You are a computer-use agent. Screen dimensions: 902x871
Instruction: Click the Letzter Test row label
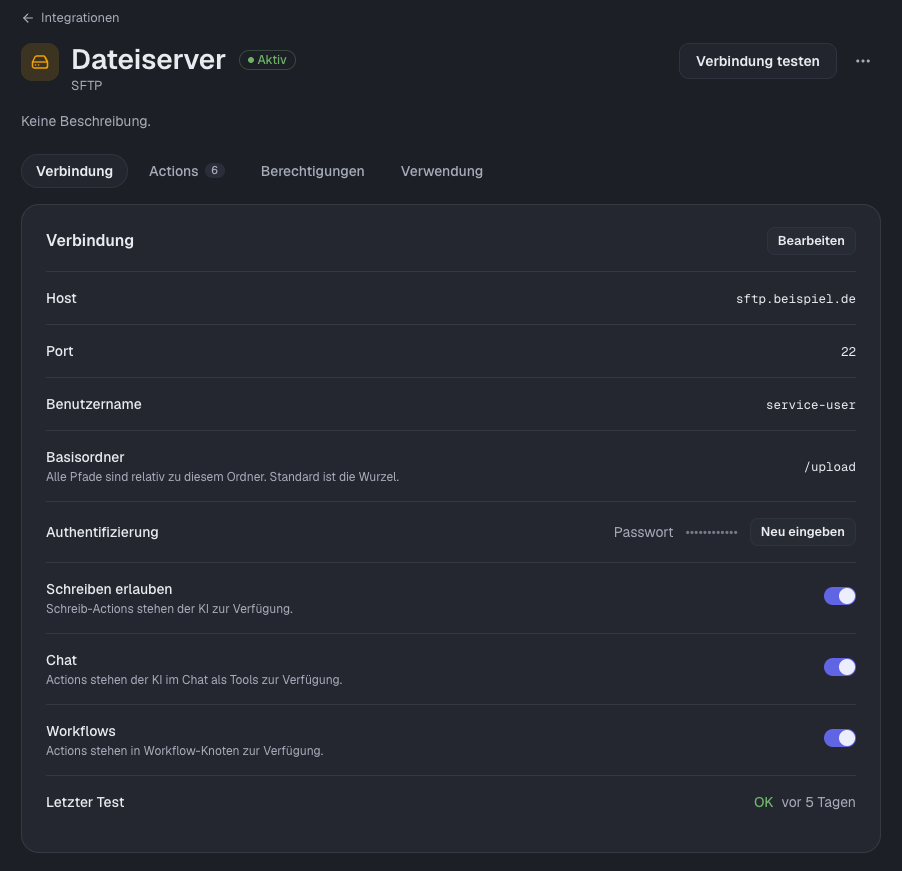click(85, 802)
